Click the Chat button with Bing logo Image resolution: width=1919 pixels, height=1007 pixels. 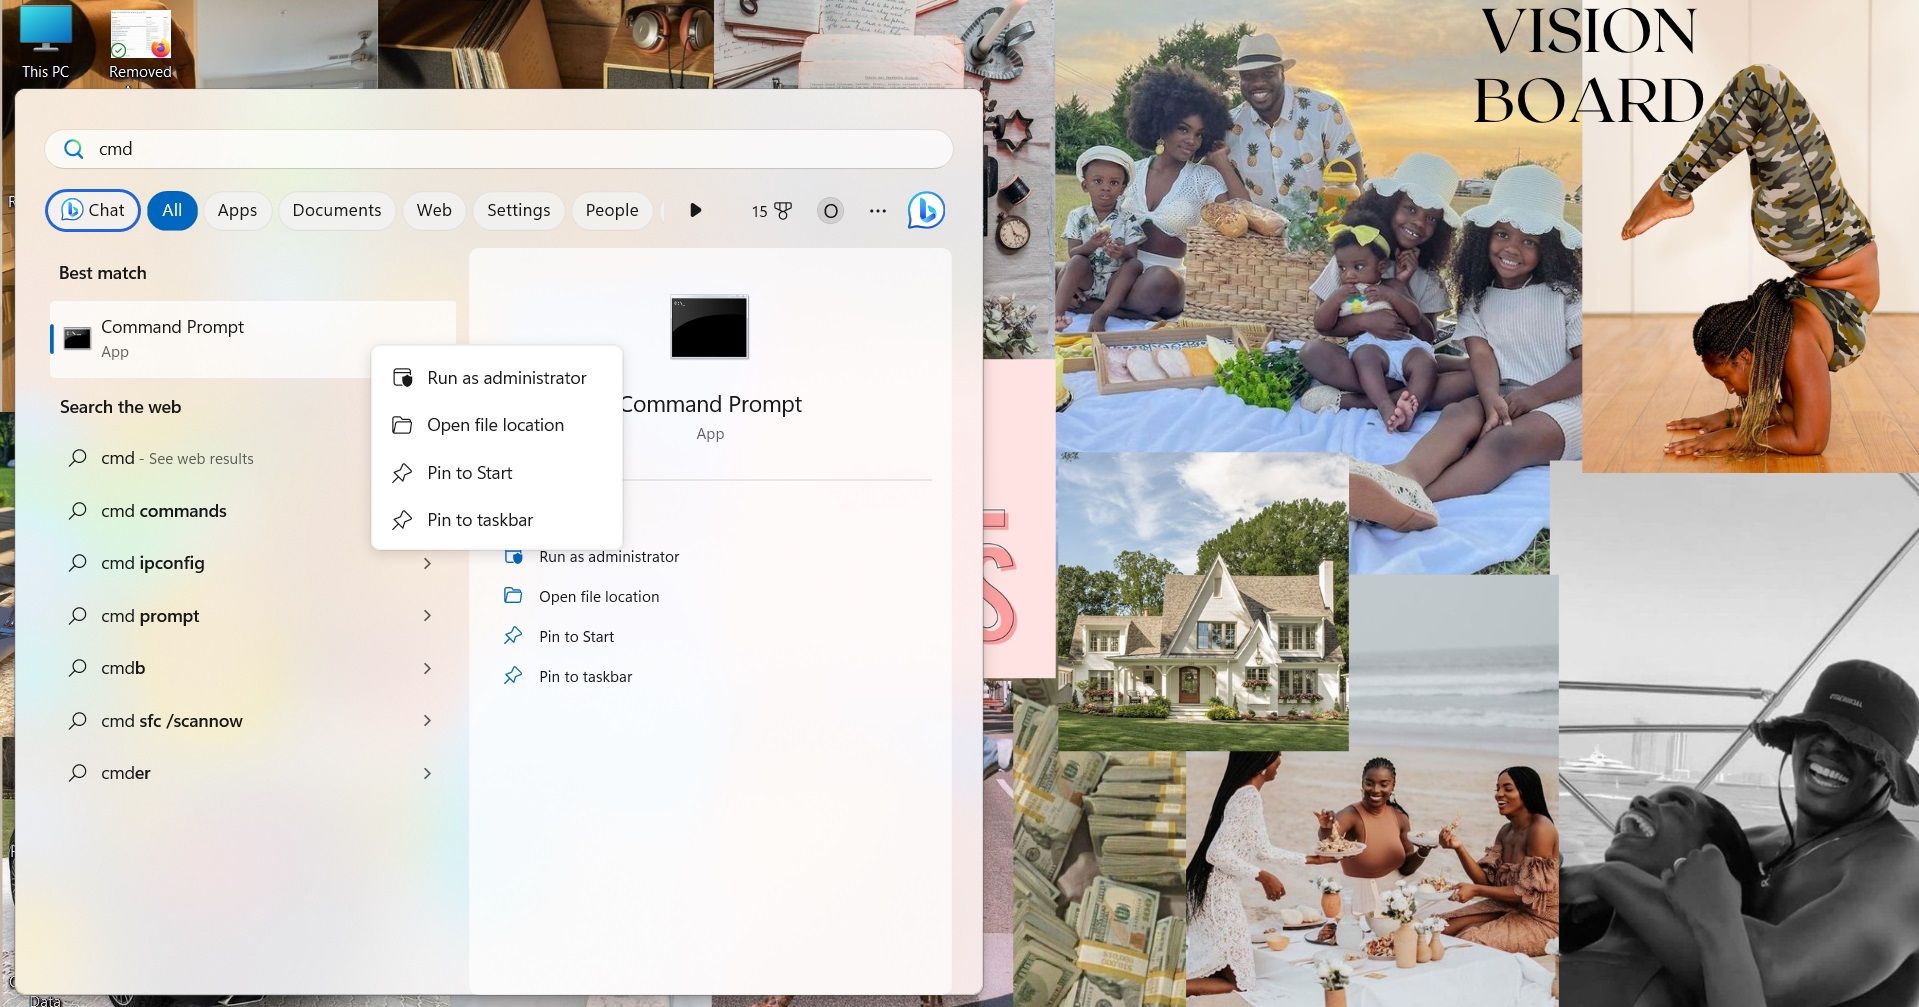coord(93,210)
